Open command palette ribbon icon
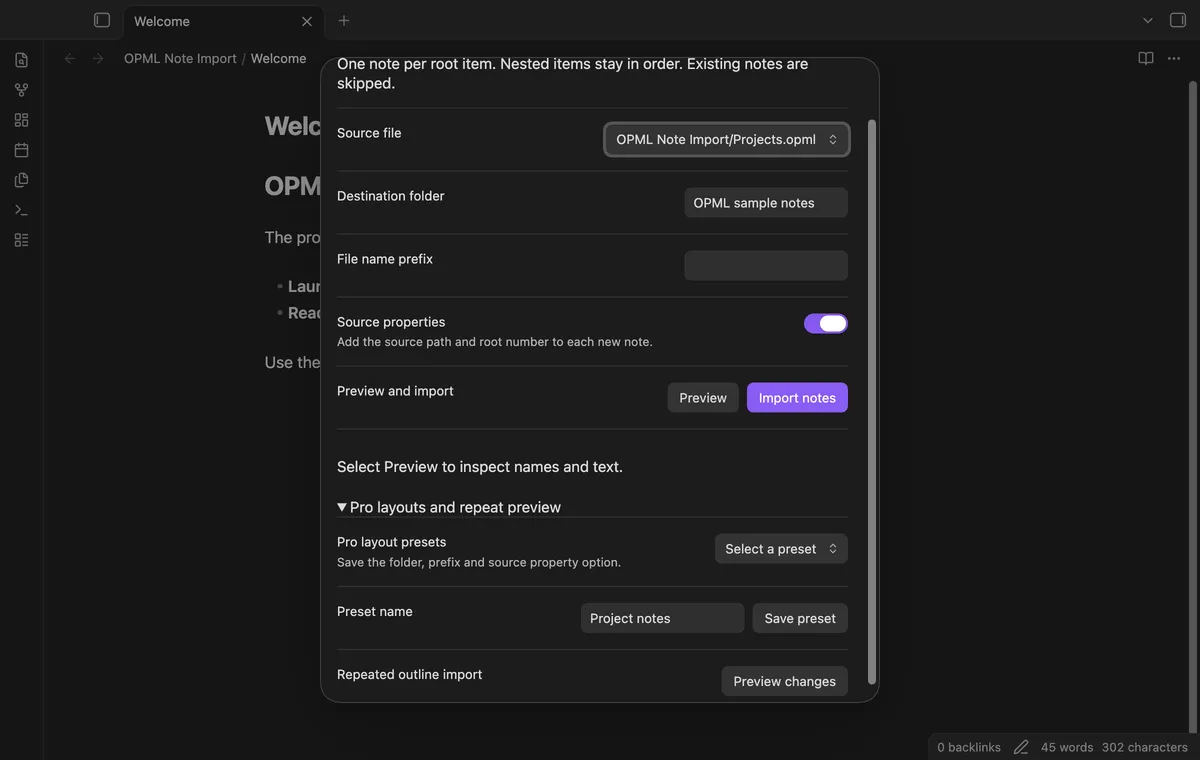1200x760 pixels. 21,210
